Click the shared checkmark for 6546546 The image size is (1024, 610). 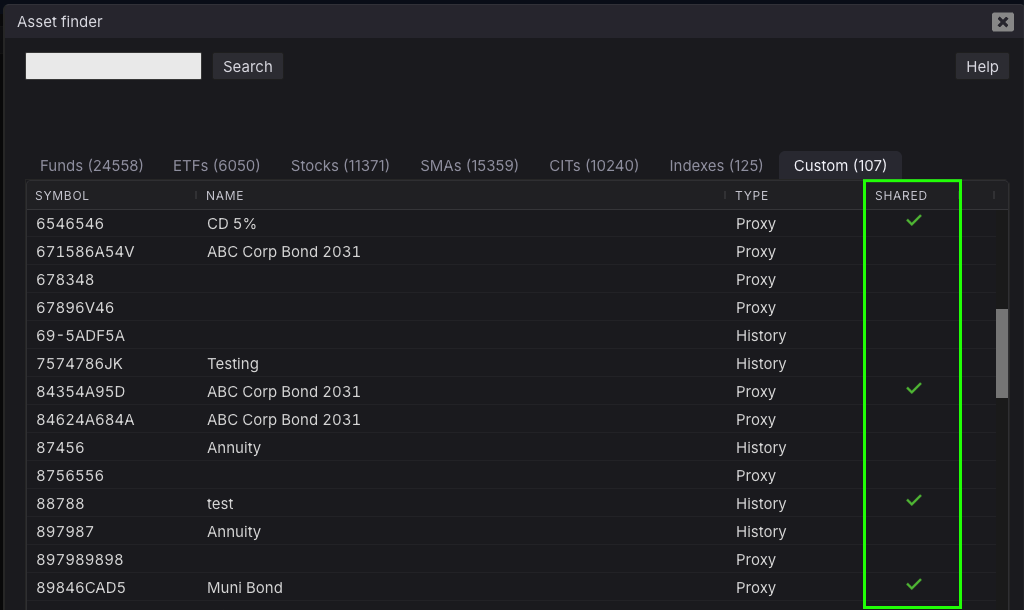click(x=914, y=221)
